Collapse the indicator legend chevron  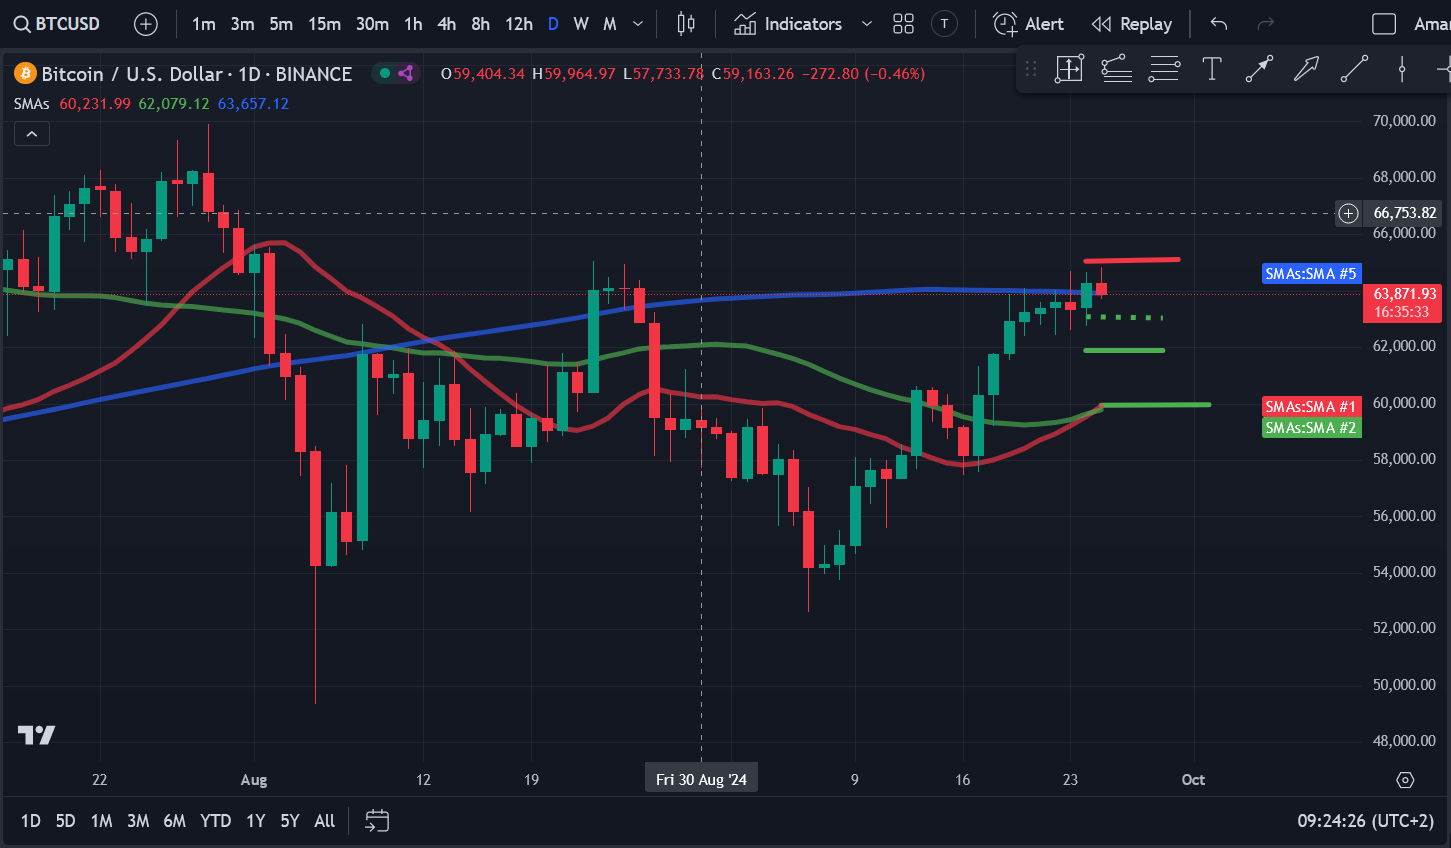(x=32, y=133)
